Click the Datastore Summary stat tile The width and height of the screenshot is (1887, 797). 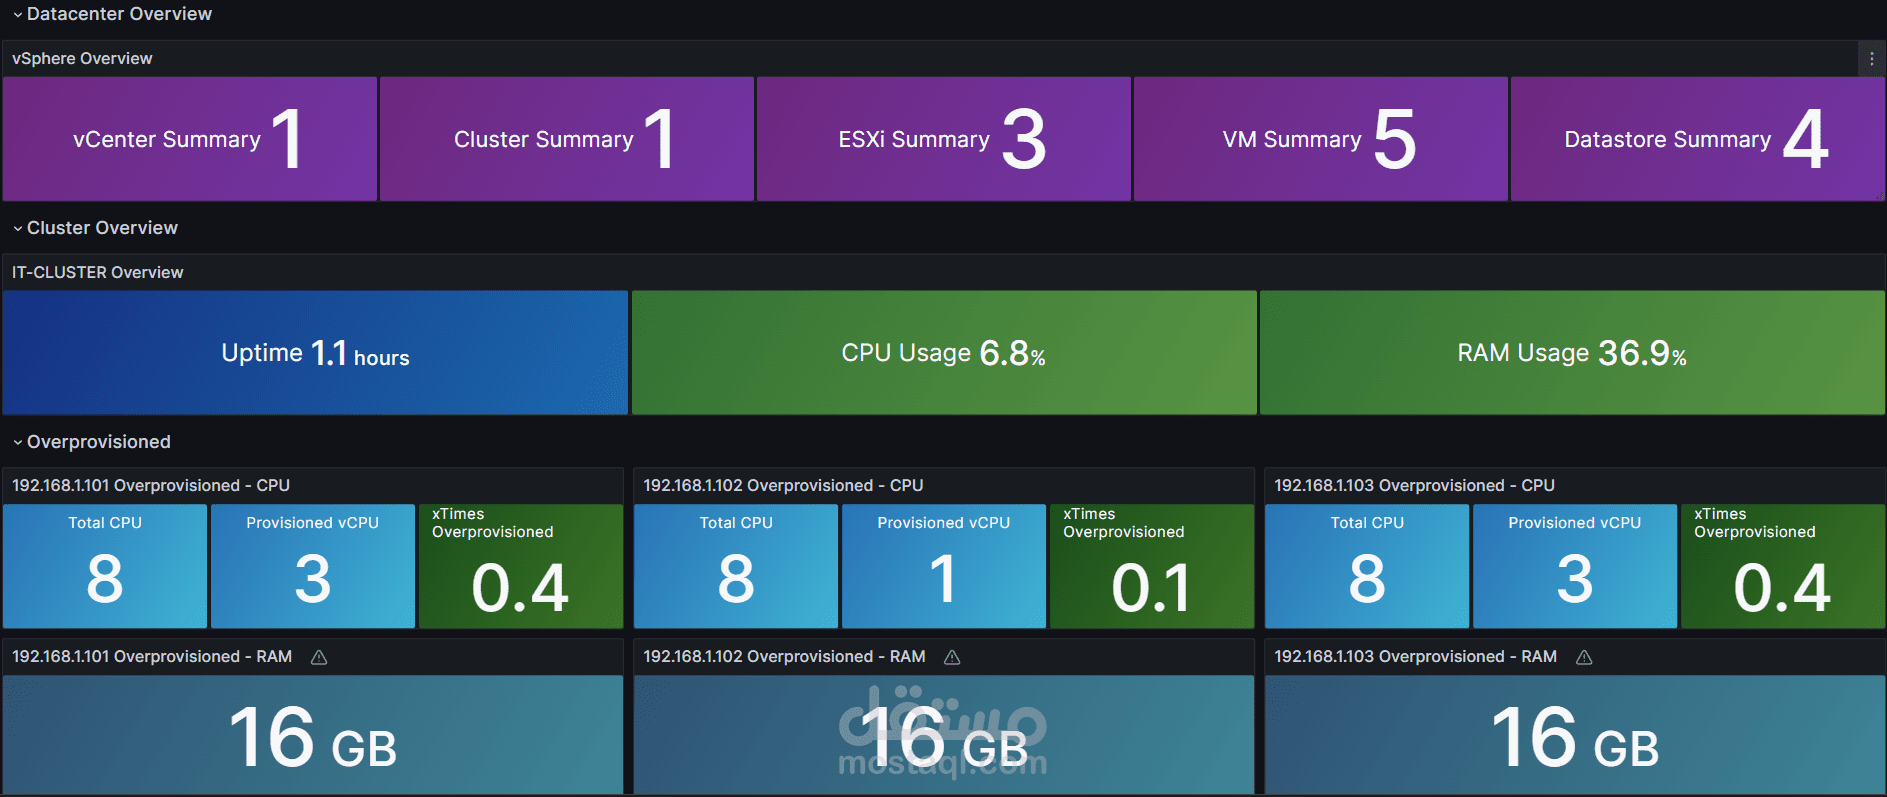click(x=1697, y=139)
